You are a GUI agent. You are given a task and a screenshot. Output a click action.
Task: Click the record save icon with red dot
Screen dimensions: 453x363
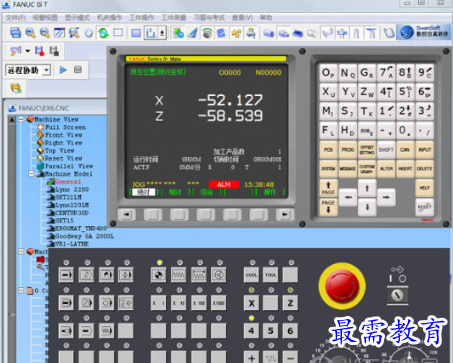[39, 51]
